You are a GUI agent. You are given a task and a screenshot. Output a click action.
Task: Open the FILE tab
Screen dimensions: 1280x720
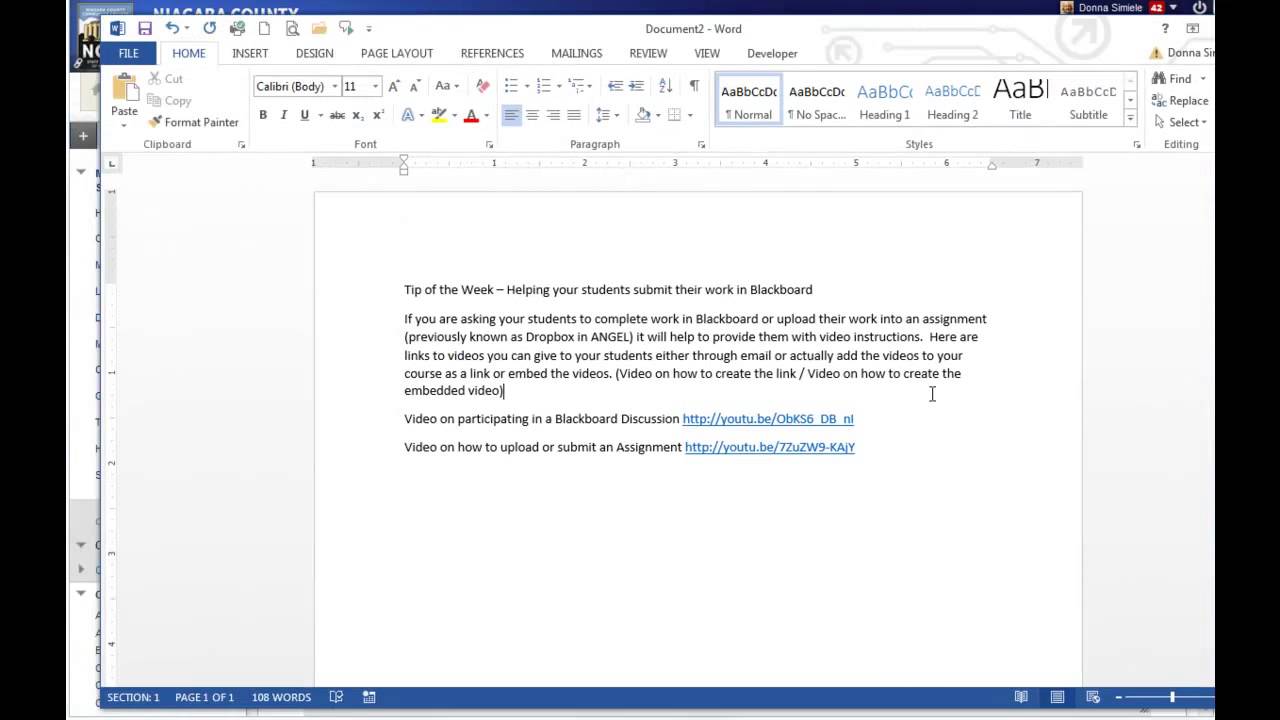[129, 53]
